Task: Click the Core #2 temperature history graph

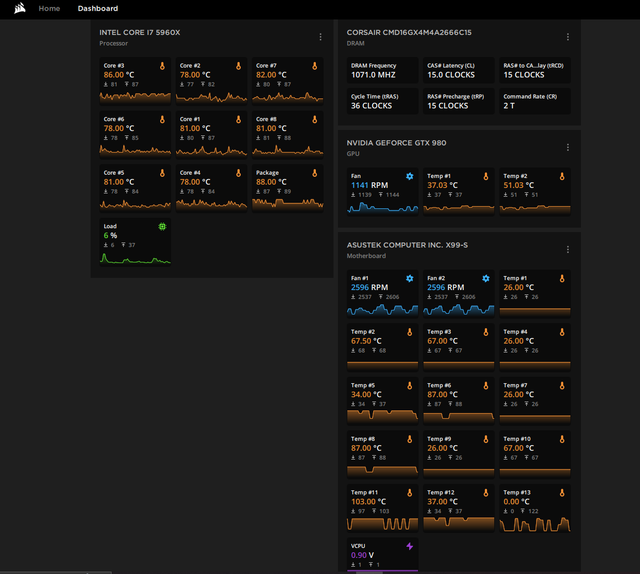Action: click(211, 98)
